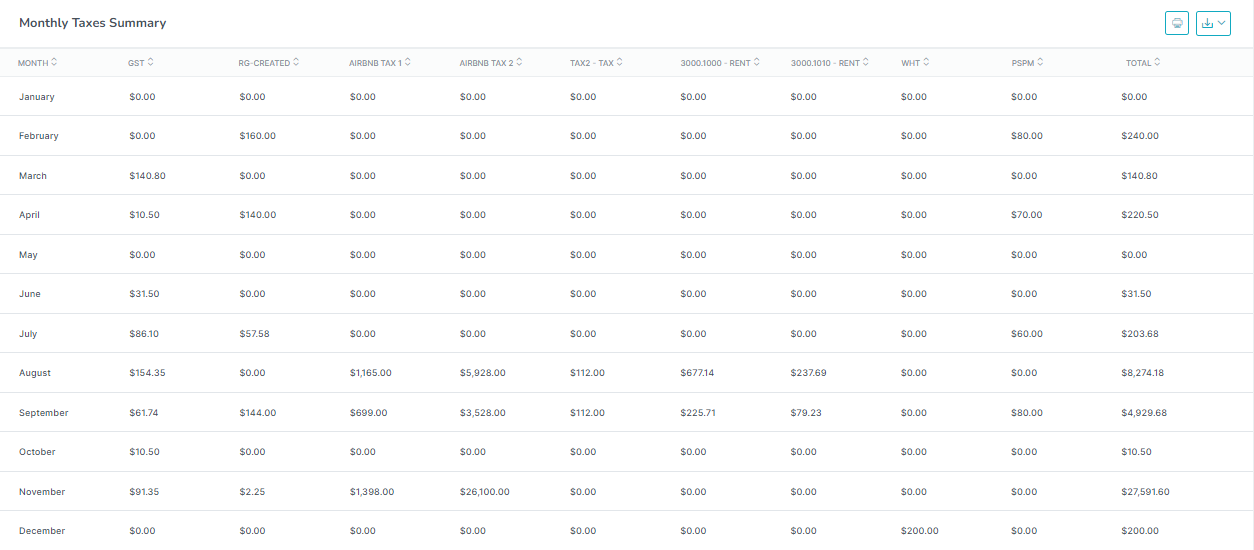This screenshot has height=550, width=1254.
Task: Click November total $27,591.60
Action: coord(1146,492)
